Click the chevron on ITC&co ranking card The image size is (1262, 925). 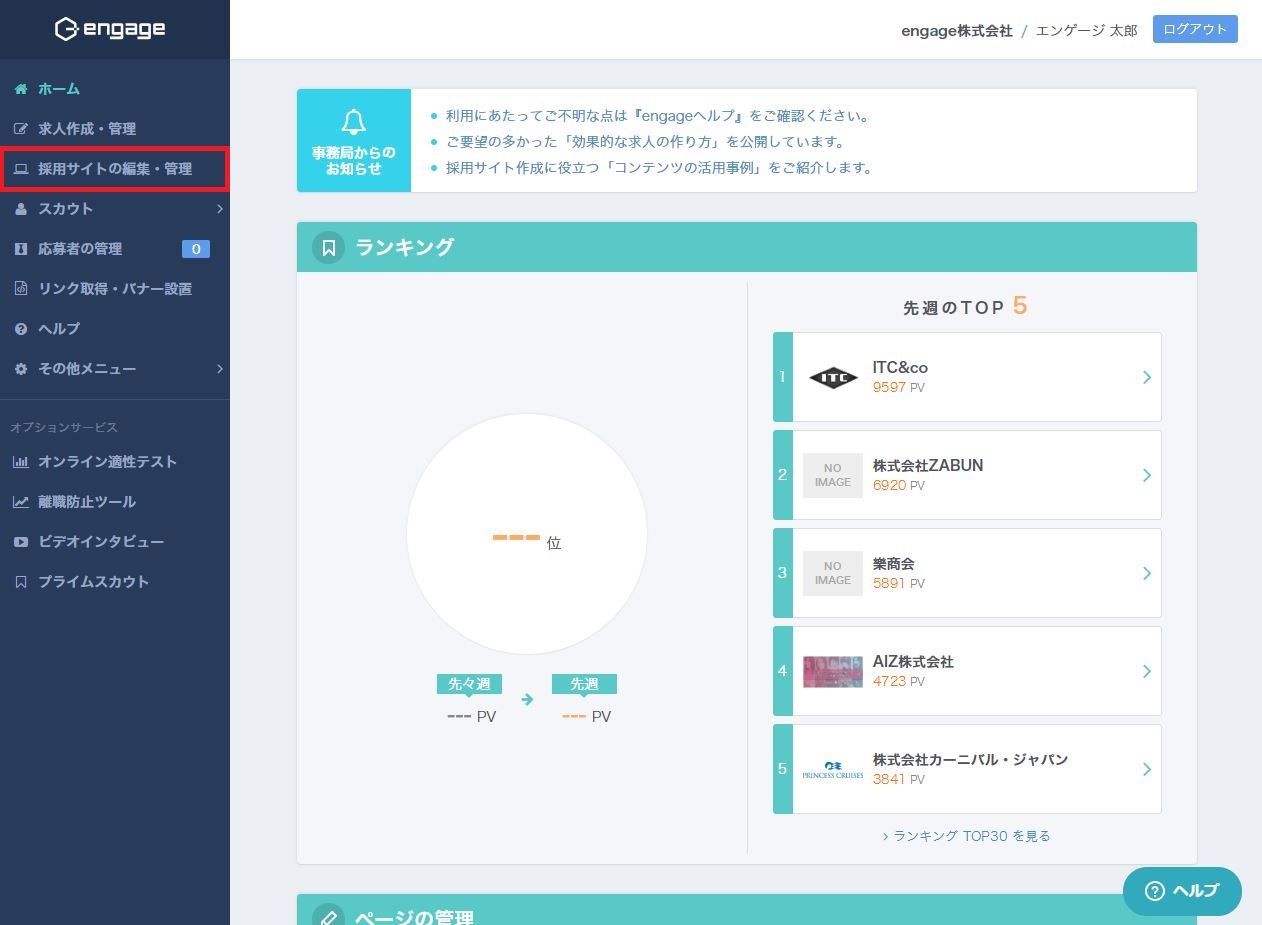1147,377
